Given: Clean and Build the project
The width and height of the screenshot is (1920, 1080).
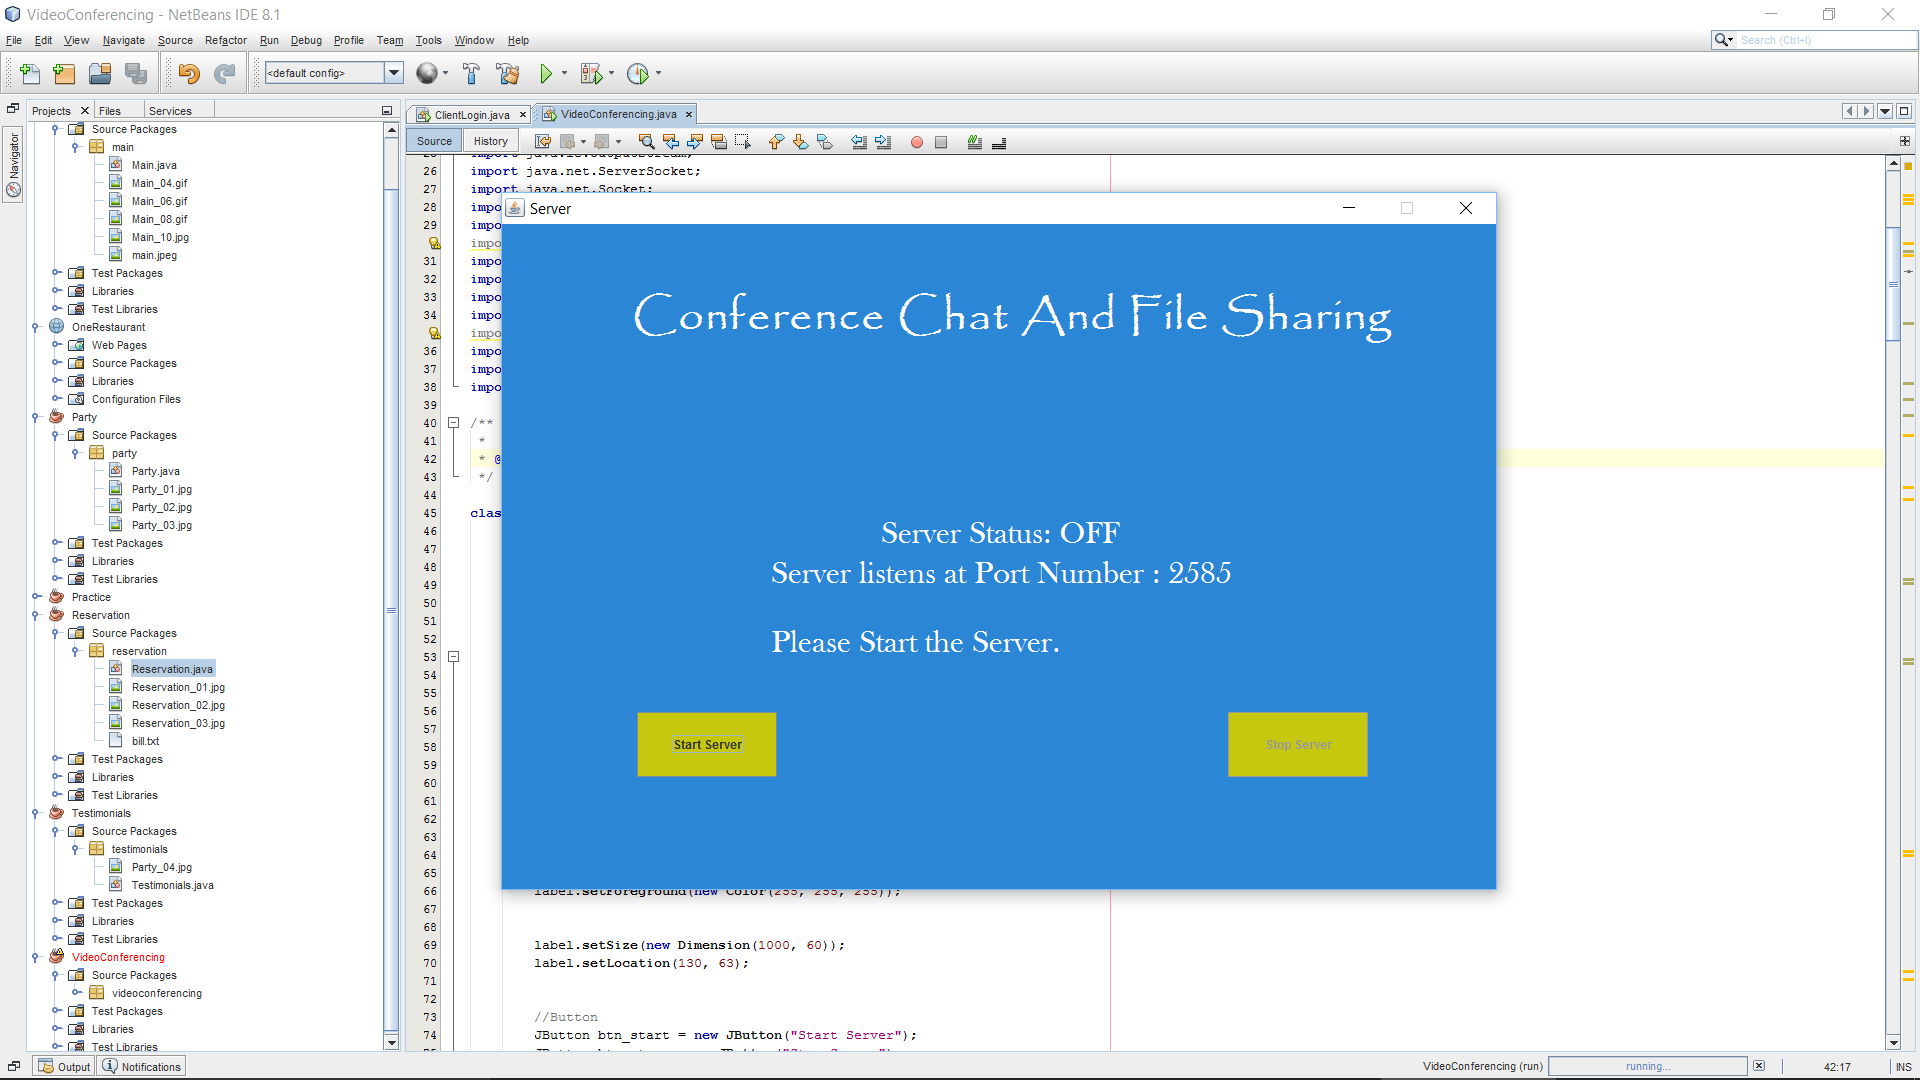Looking at the screenshot, I should [x=506, y=73].
